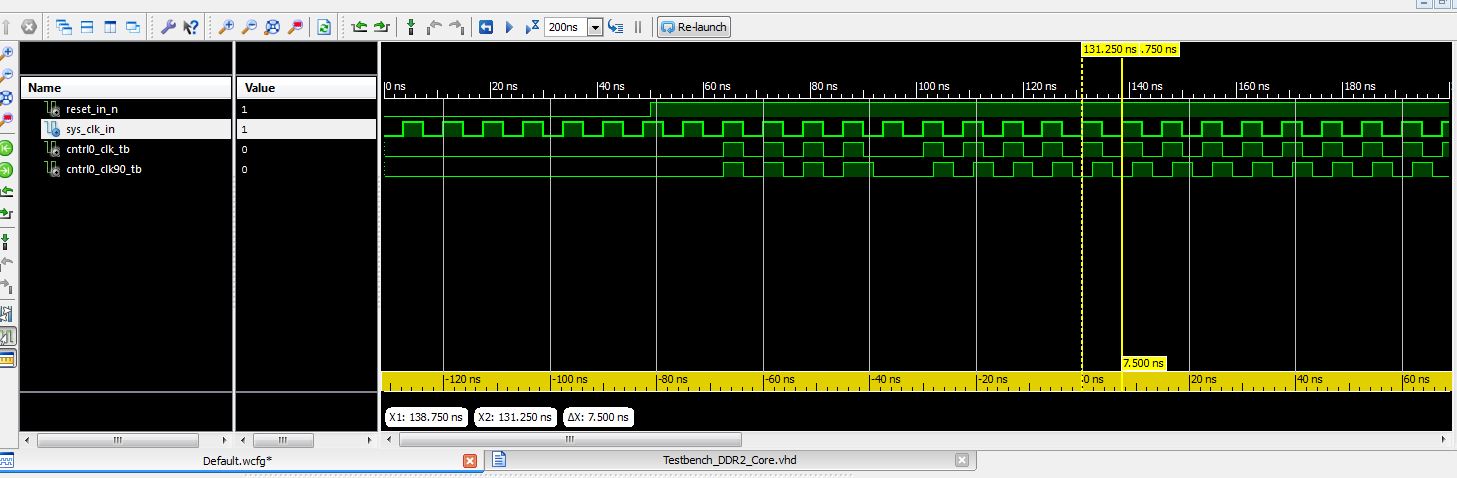Click the reset_in_n waveform trace

pos(916,109)
